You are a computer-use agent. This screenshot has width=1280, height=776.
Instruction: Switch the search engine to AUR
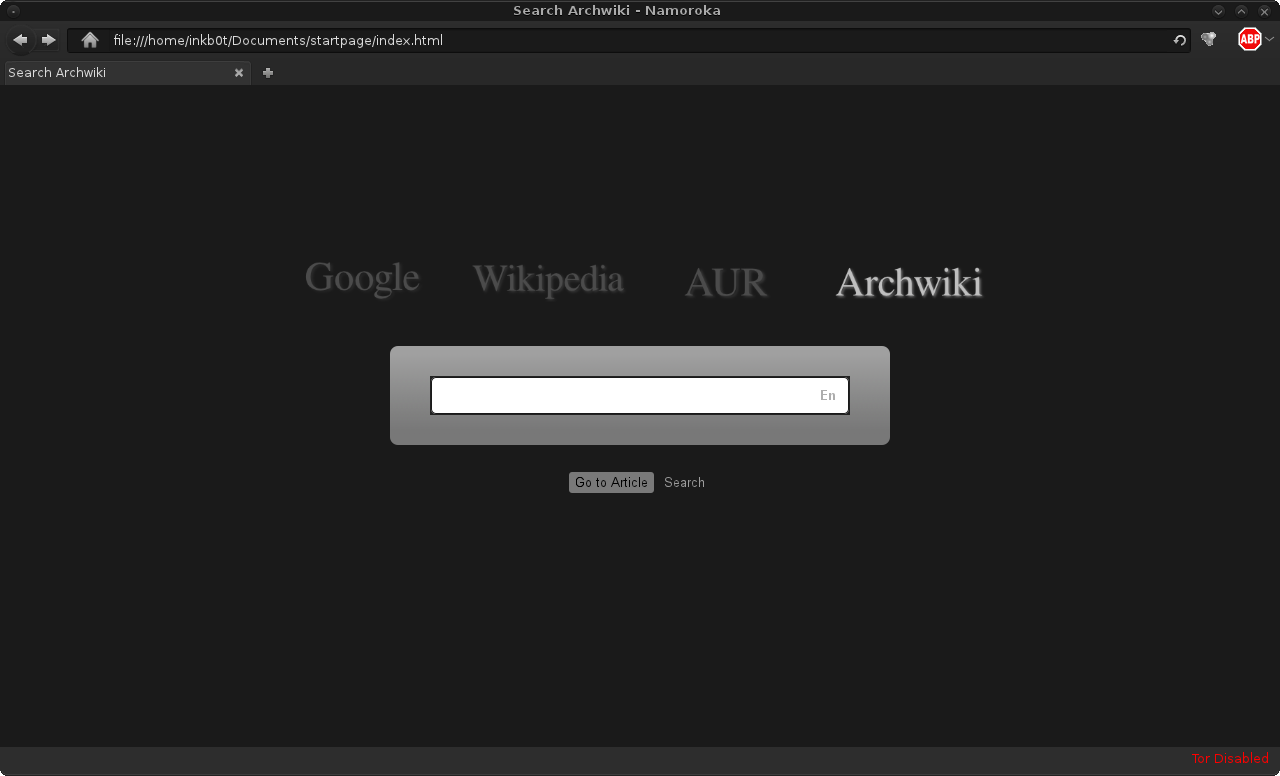(x=726, y=283)
